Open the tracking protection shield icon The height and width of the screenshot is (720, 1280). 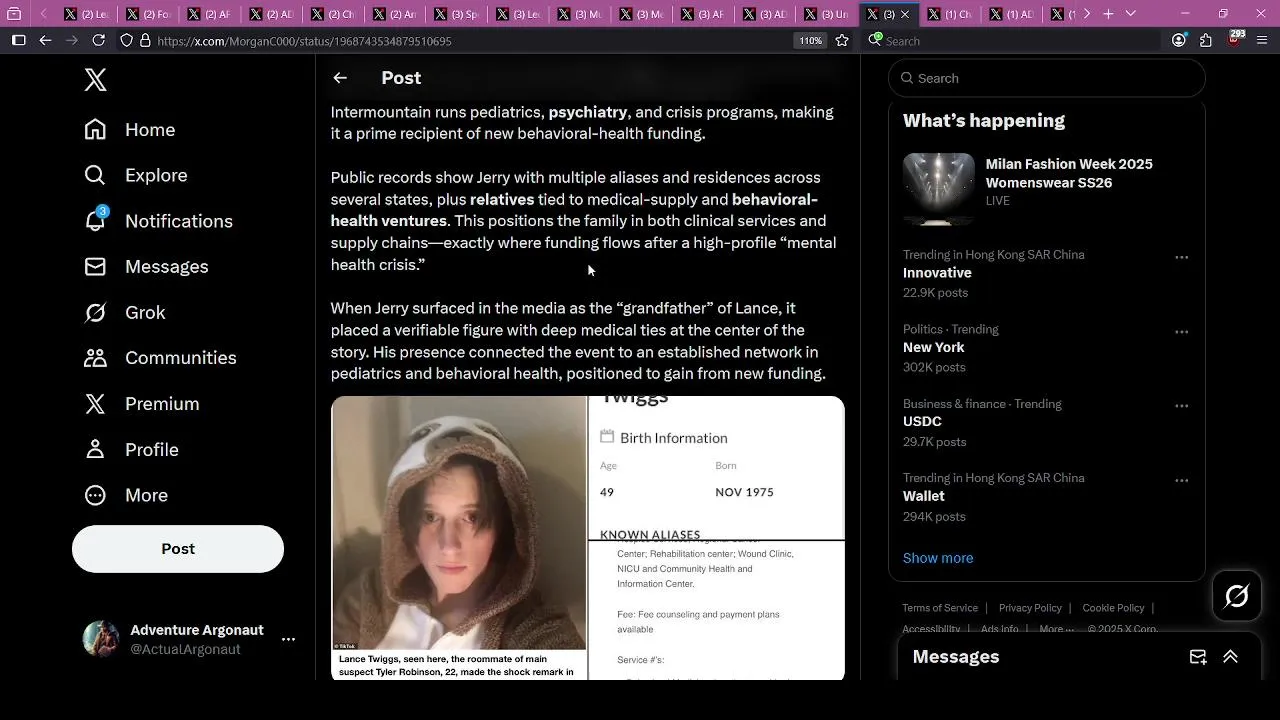(126, 41)
